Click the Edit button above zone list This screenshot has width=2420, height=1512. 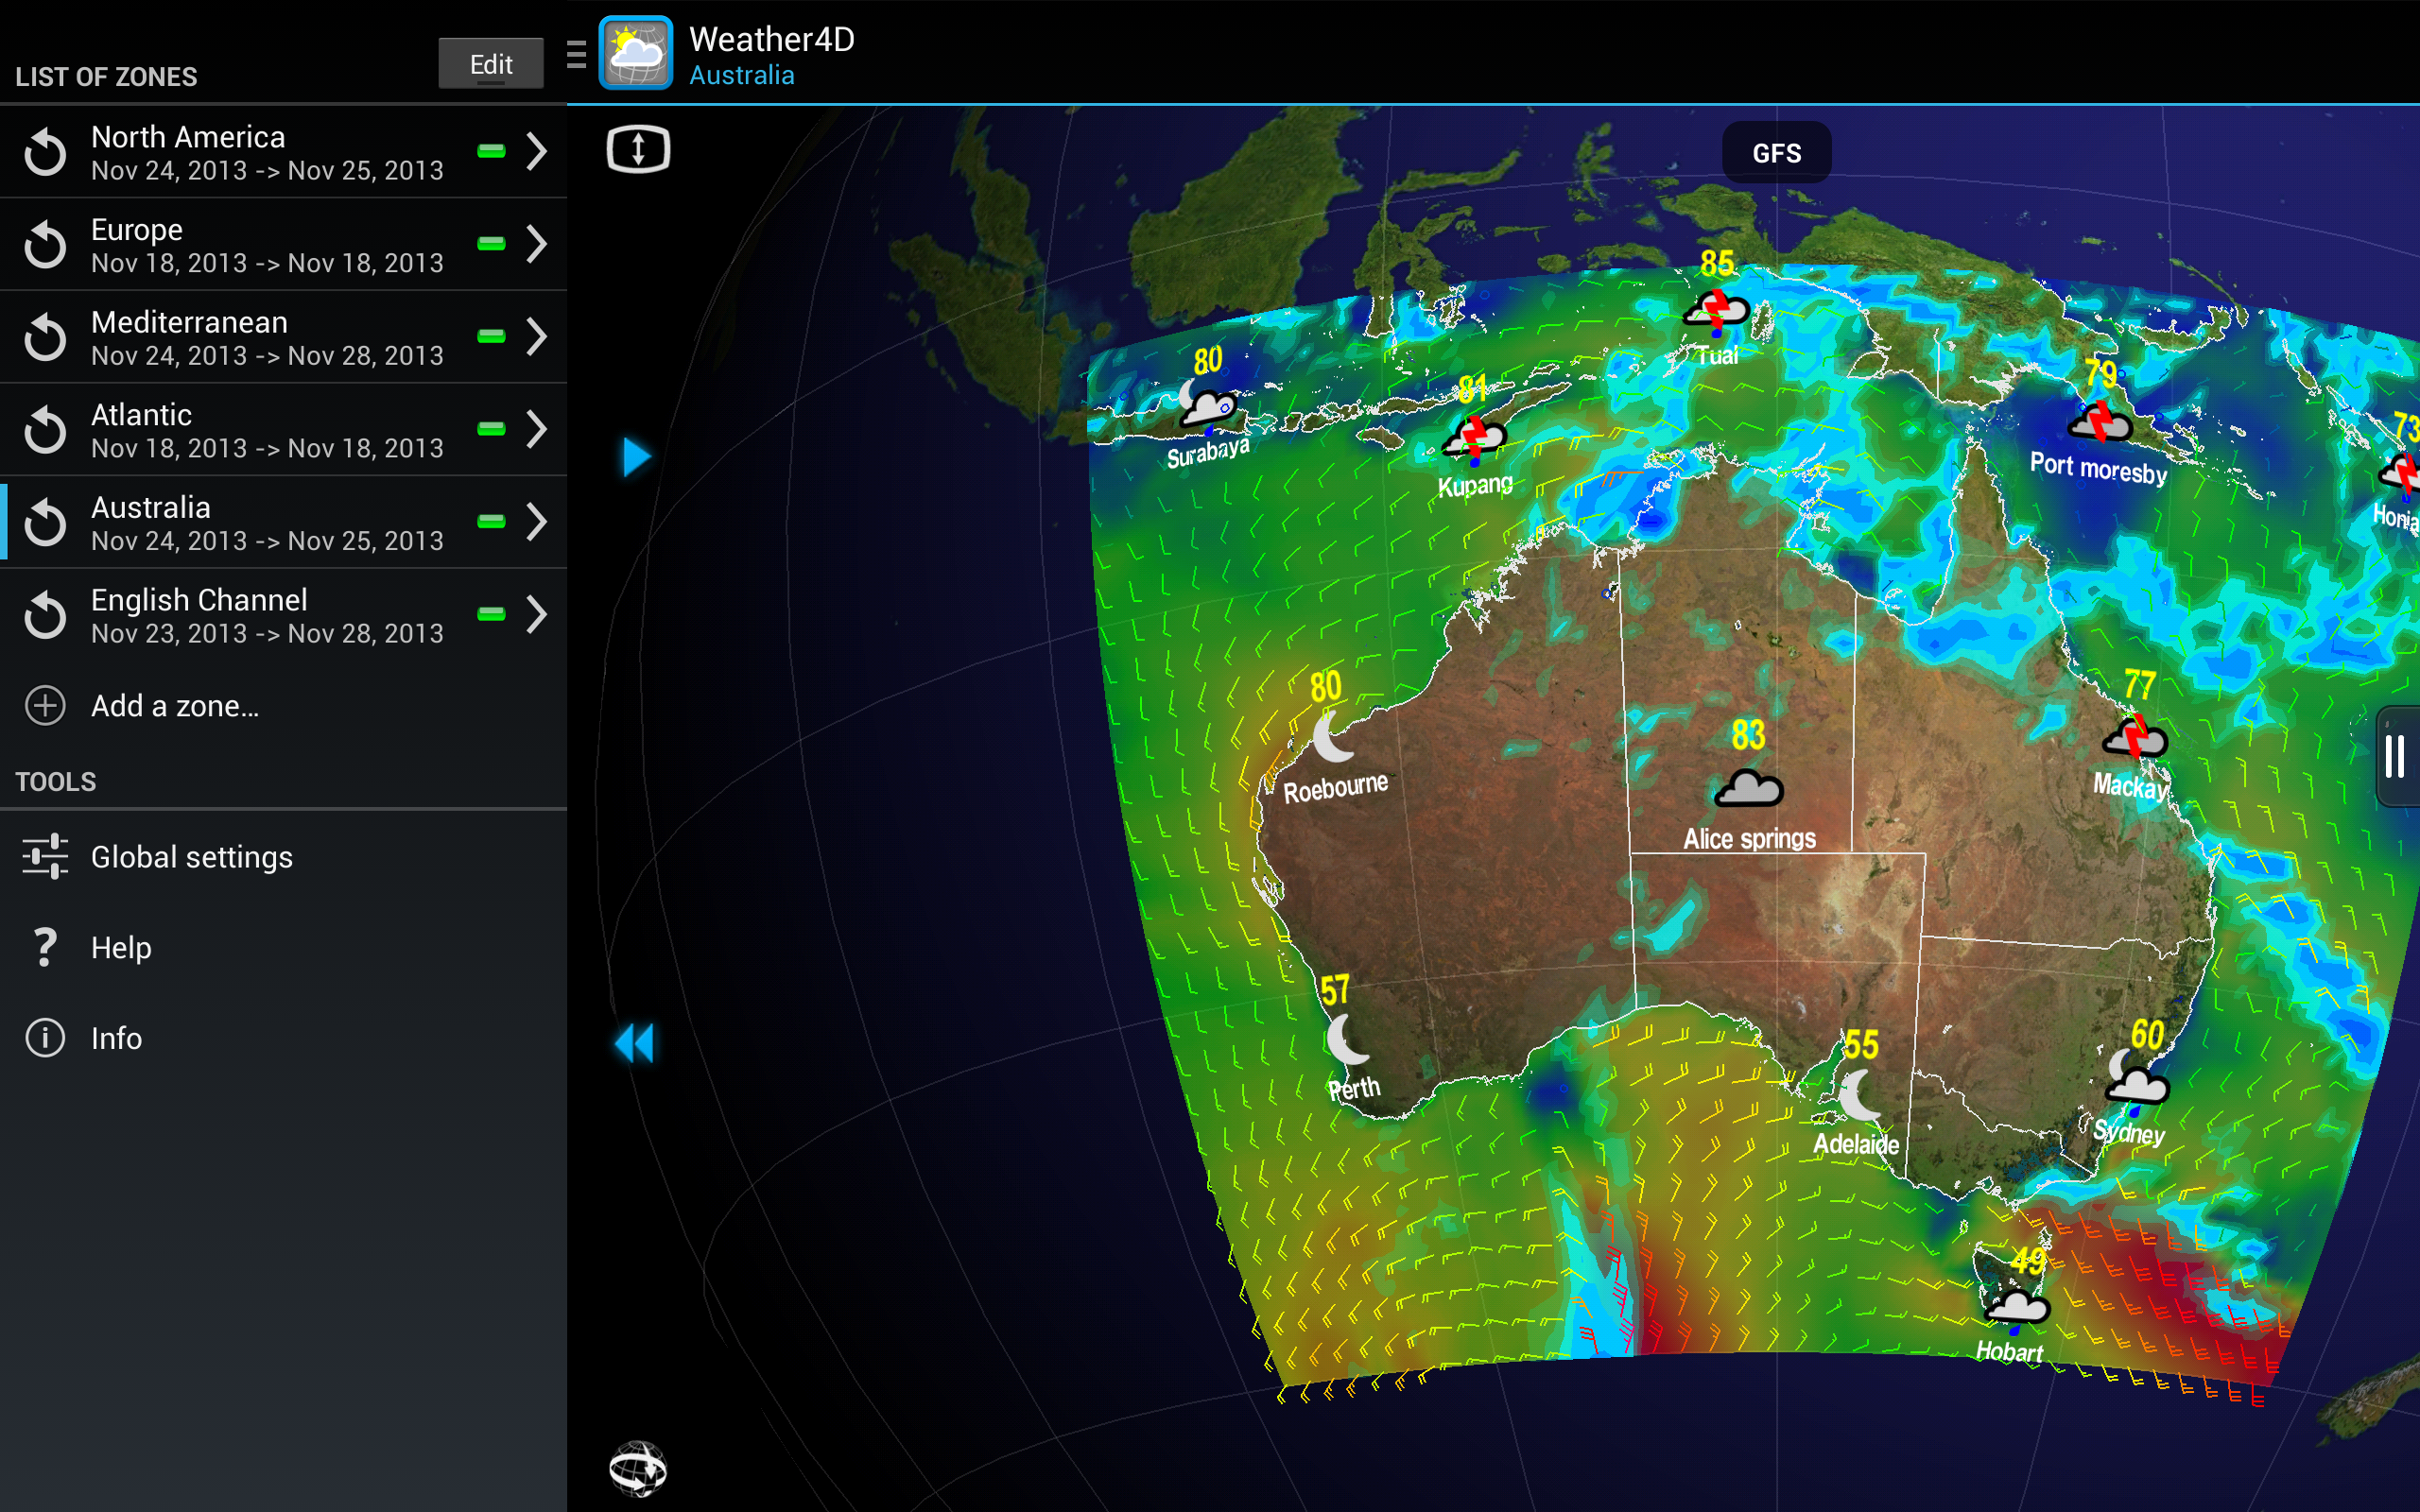pyautogui.click(x=490, y=63)
